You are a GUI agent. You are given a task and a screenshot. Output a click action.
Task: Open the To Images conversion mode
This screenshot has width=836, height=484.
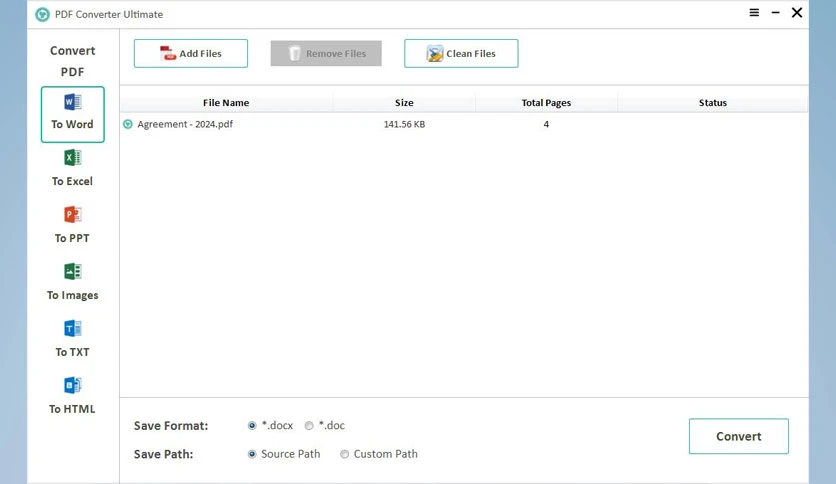(73, 282)
